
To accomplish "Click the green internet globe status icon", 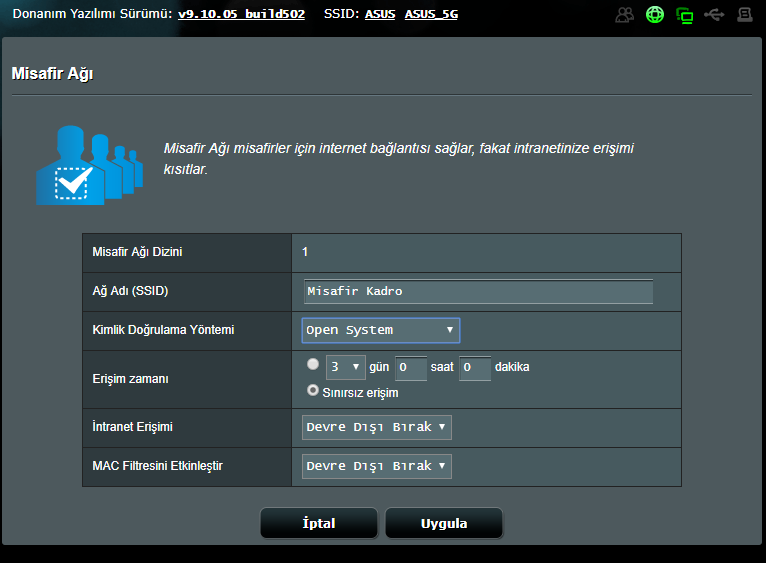I will point(655,15).
